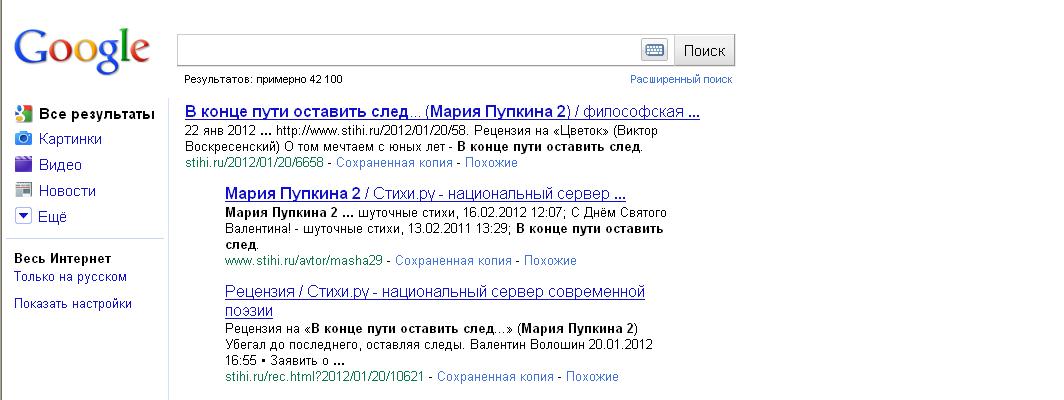This screenshot has height=400, width=1064.
Task: Open 'Рецензия / Стихи.ру' result title
Action: pos(434,302)
